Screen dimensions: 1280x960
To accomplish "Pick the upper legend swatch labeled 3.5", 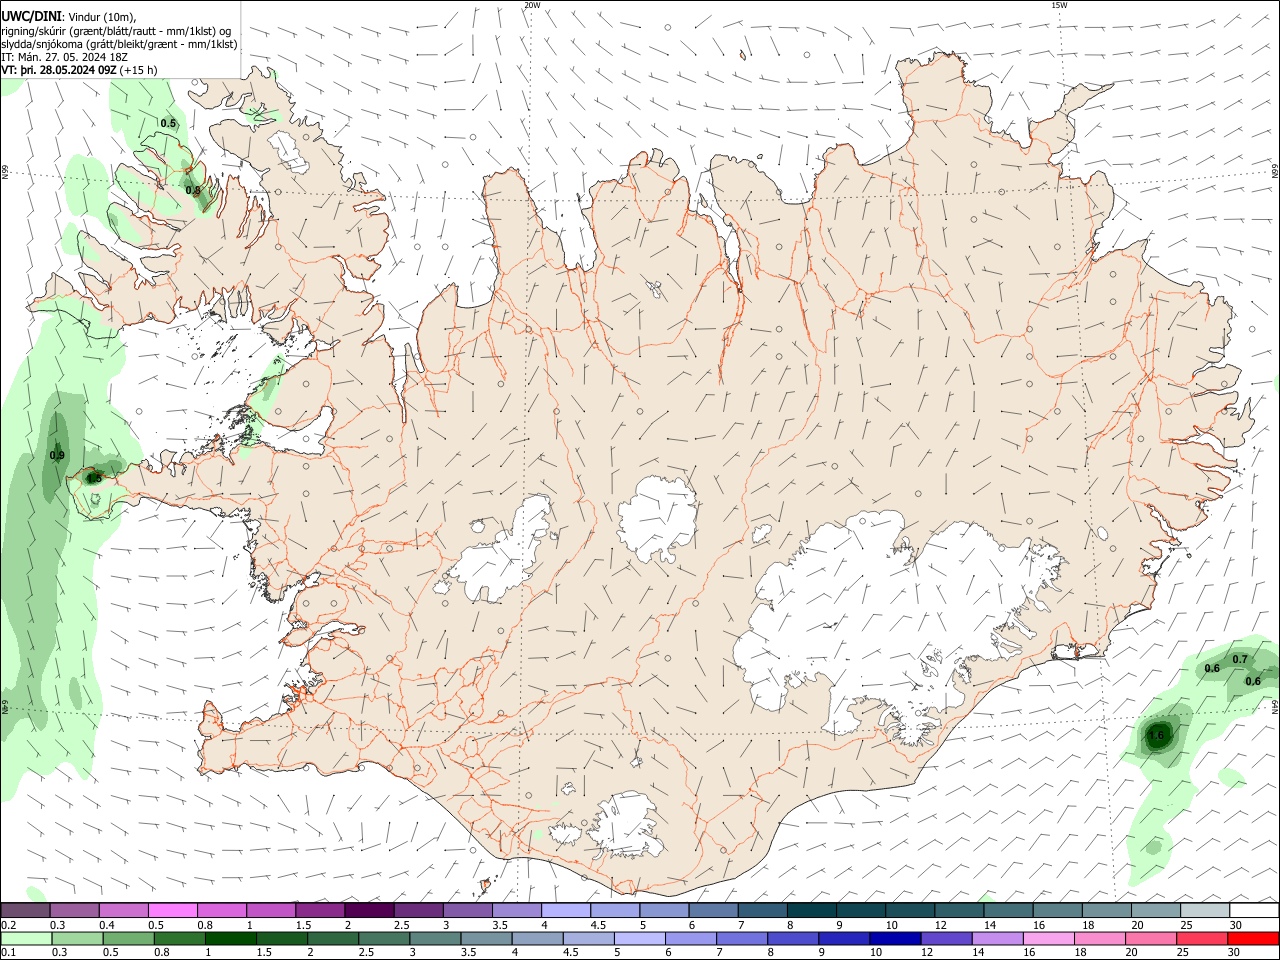I will [516, 911].
